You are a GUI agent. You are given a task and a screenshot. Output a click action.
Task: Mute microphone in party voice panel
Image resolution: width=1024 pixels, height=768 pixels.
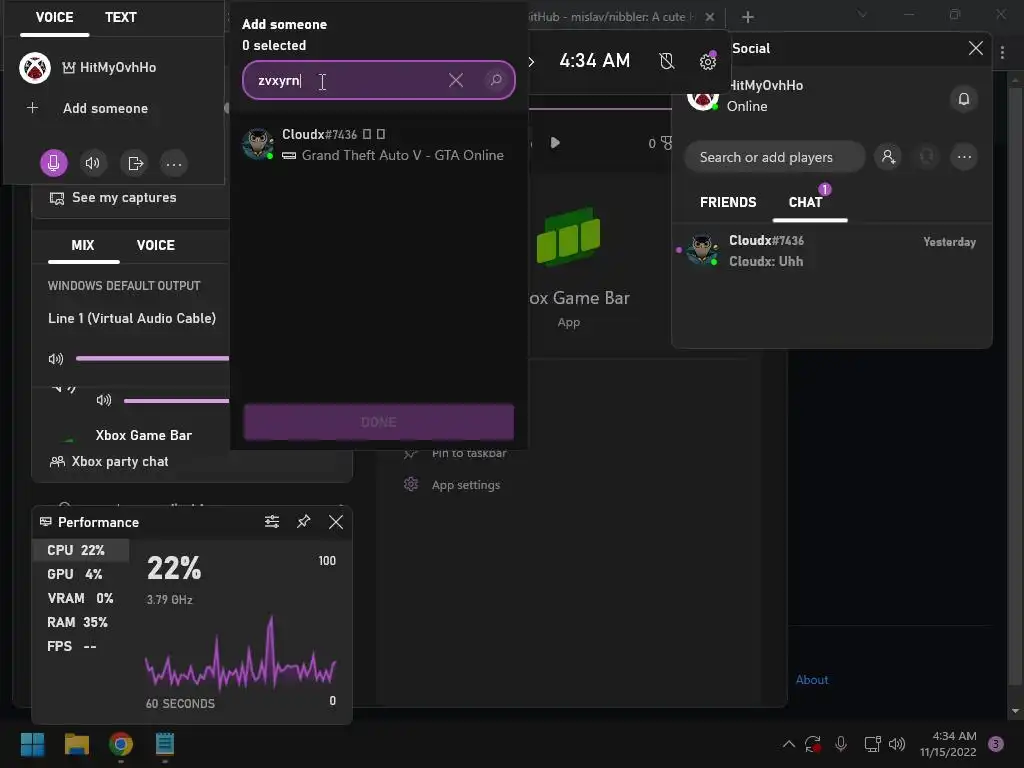[x=54, y=163]
